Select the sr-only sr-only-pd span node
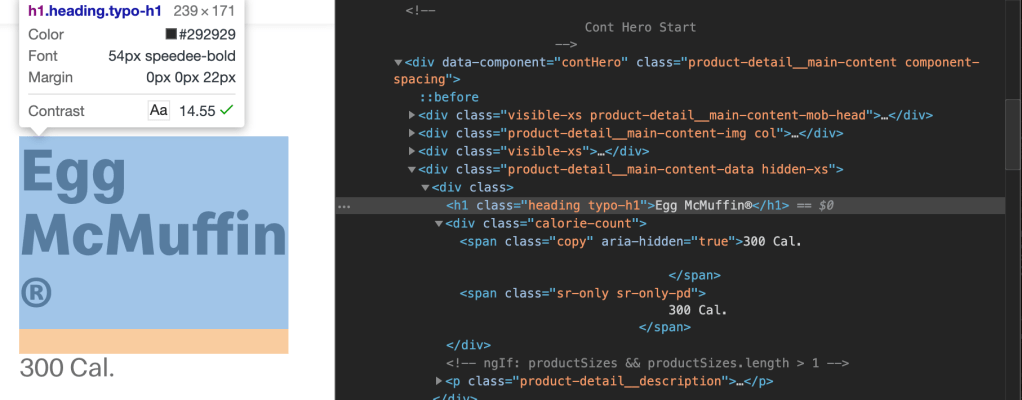This screenshot has width=1022, height=400. pos(582,293)
